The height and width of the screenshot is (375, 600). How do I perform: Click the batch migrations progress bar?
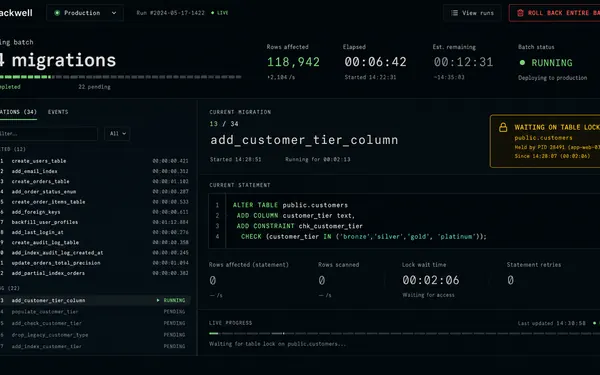pyautogui.click(x=121, y=77)
